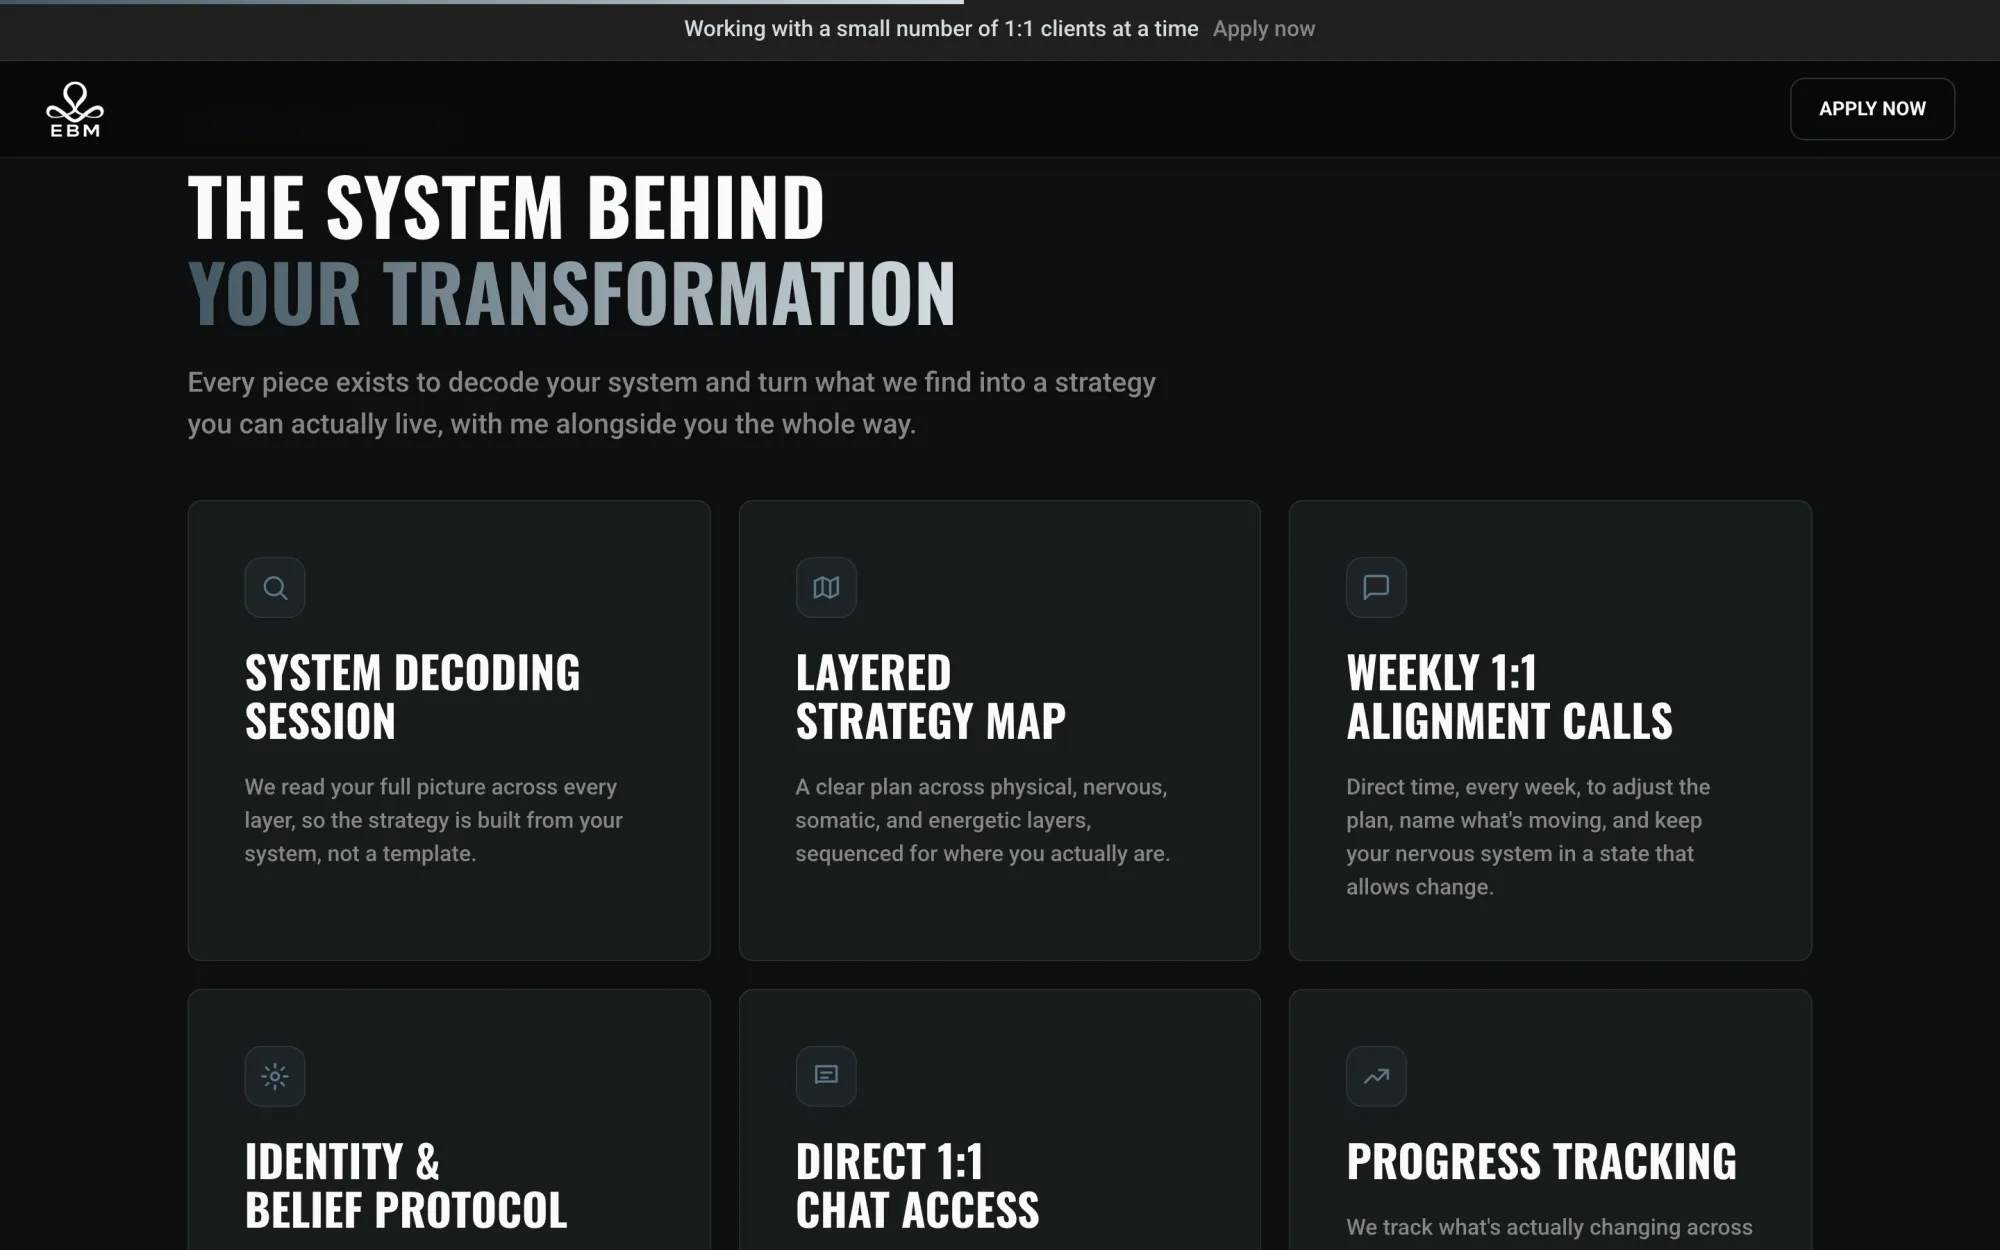This screenshot has height=1250, width=2000.
Task: Click the message icon on Direct Chat card
Action: (x=826, y=1076)
